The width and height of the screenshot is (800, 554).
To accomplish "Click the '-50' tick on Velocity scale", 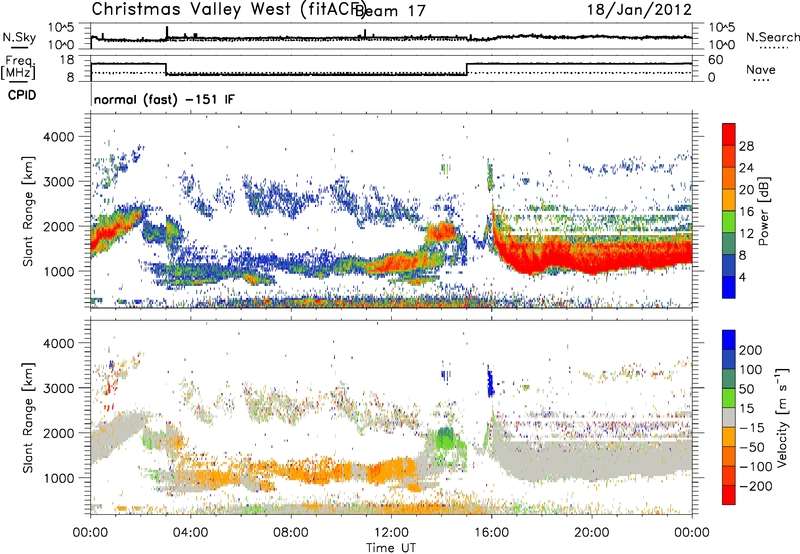I will 752,447.
